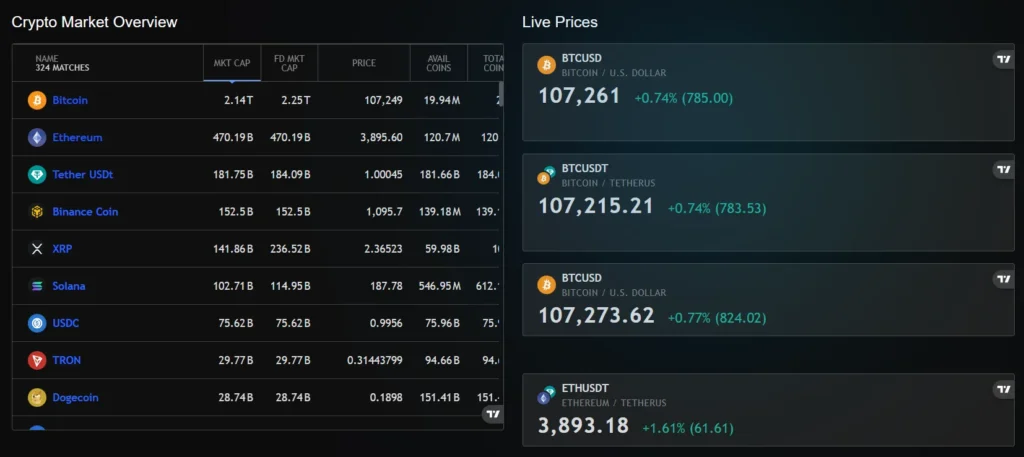The image size is (1024, 457).
Task: Sort table by FD MKT CAP column header
Action: (x=289, y=63)
